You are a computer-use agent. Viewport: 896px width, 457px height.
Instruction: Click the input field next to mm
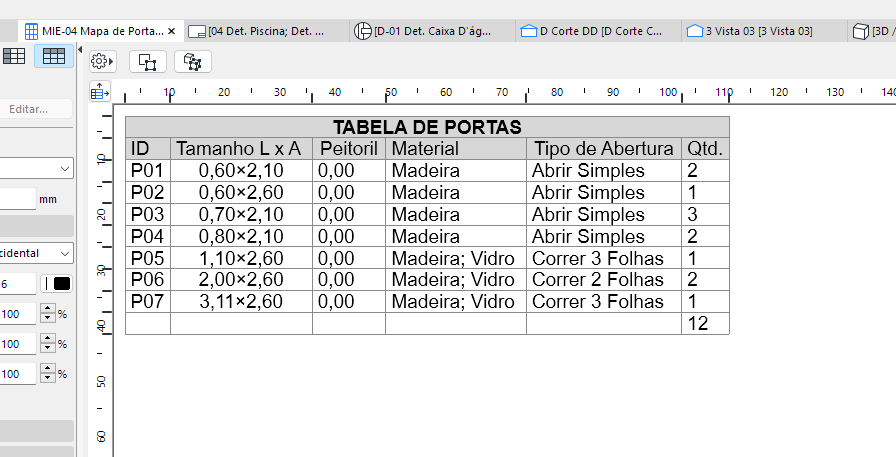(x=17, y=199)
